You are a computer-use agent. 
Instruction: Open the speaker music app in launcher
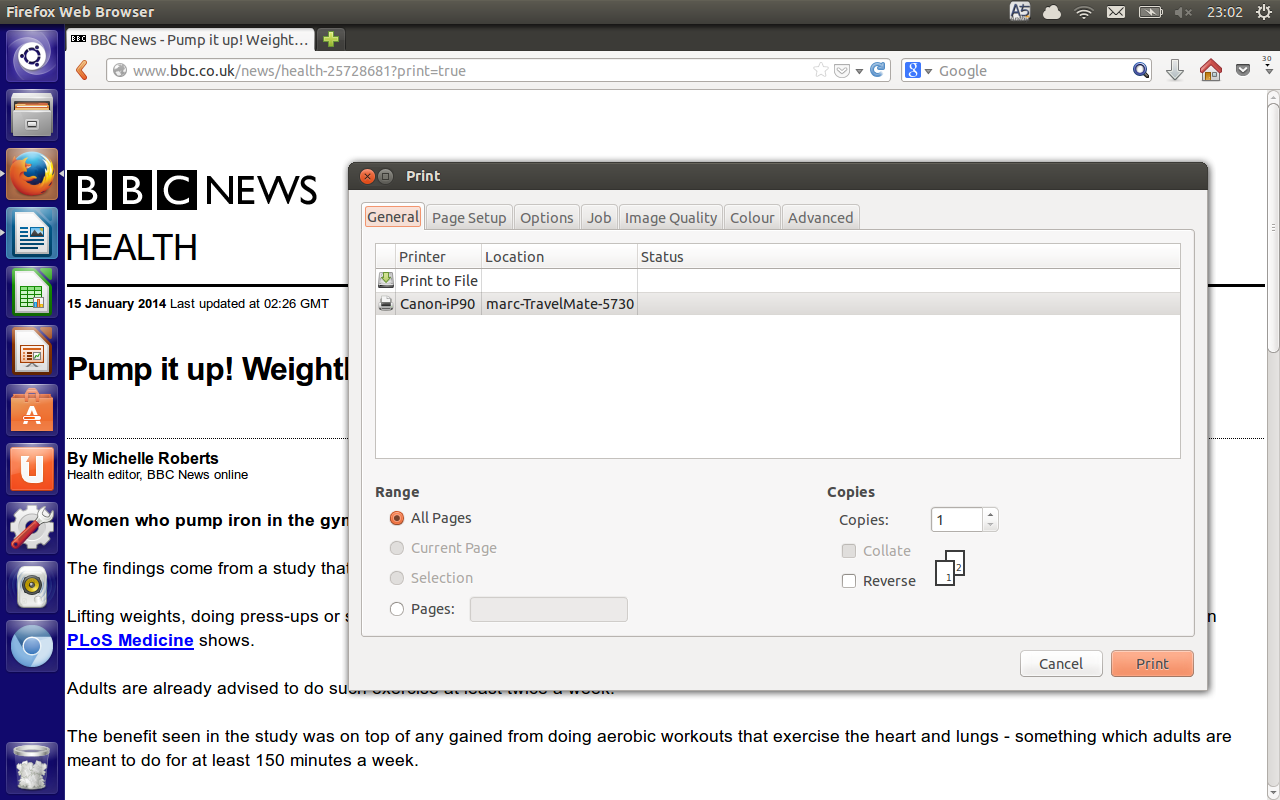[32, 587]
